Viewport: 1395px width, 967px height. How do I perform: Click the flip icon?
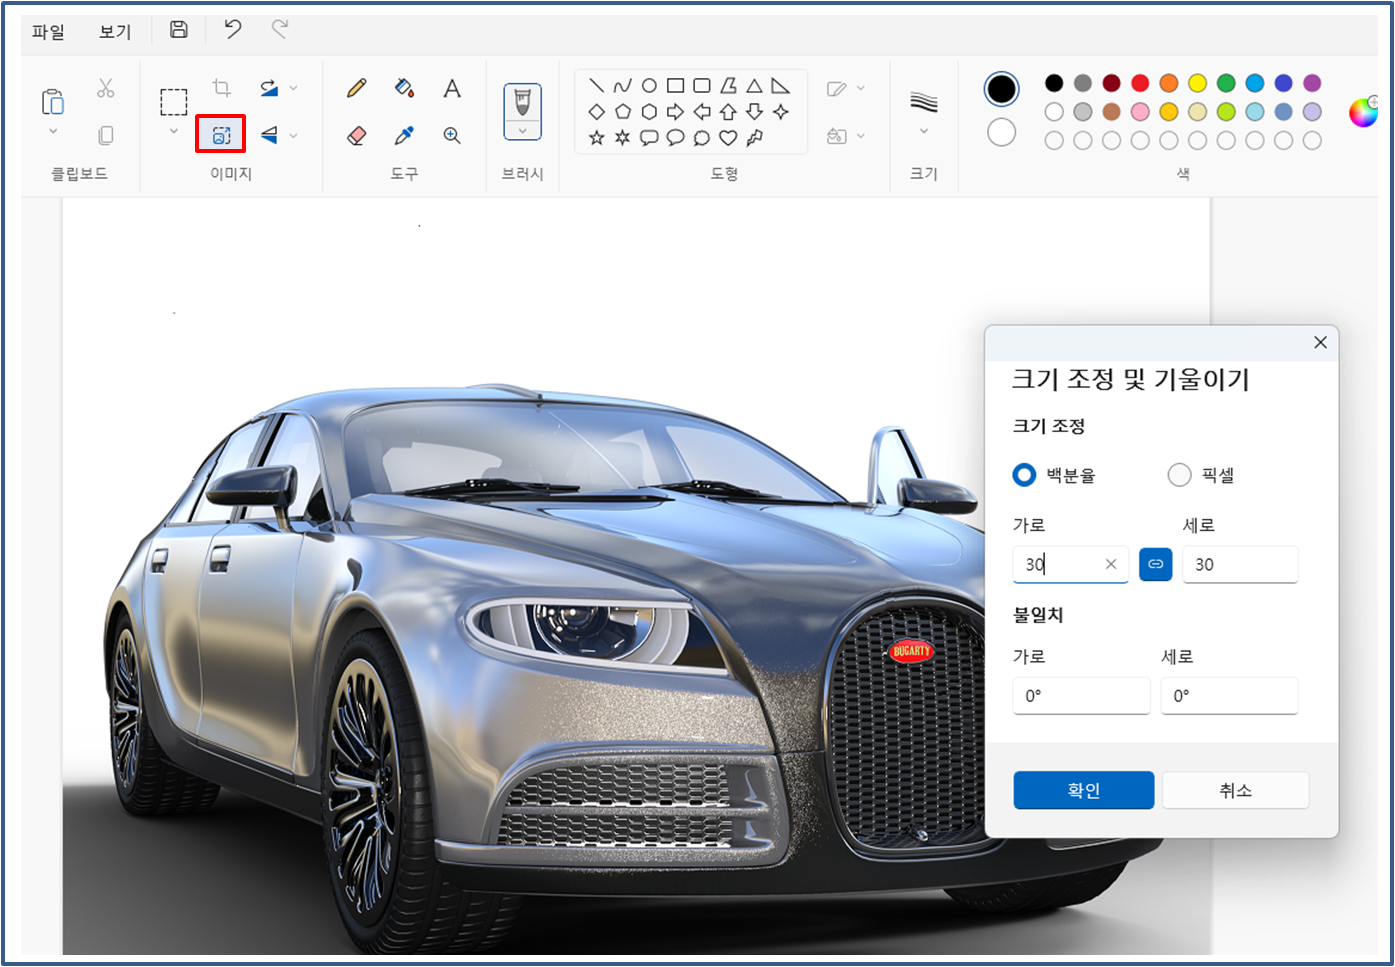[269, 135]
